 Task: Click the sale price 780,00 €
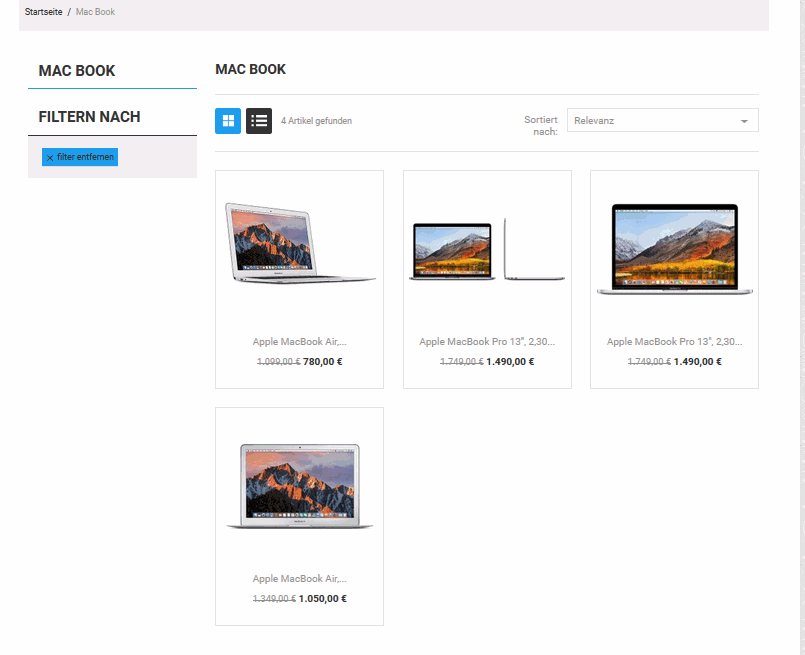tap(322, 361)
